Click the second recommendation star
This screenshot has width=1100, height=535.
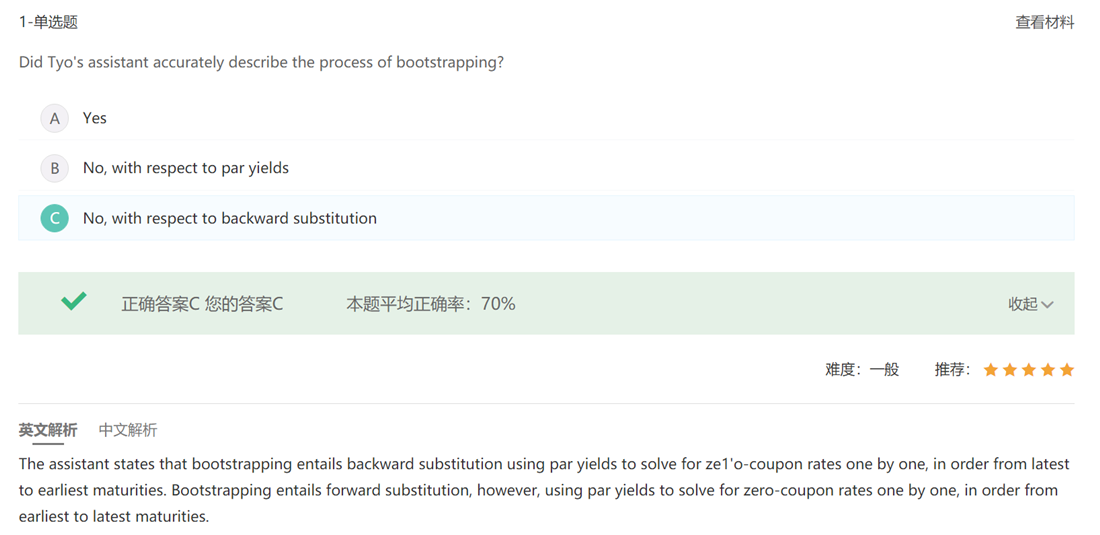tap(1010, 370)
